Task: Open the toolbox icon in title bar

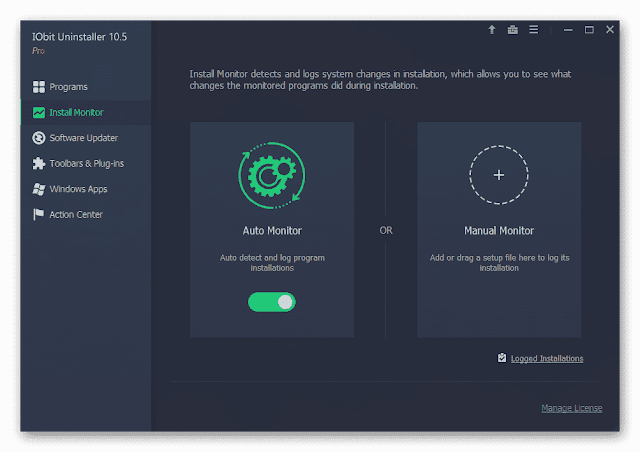Action: tap(513, 29)
